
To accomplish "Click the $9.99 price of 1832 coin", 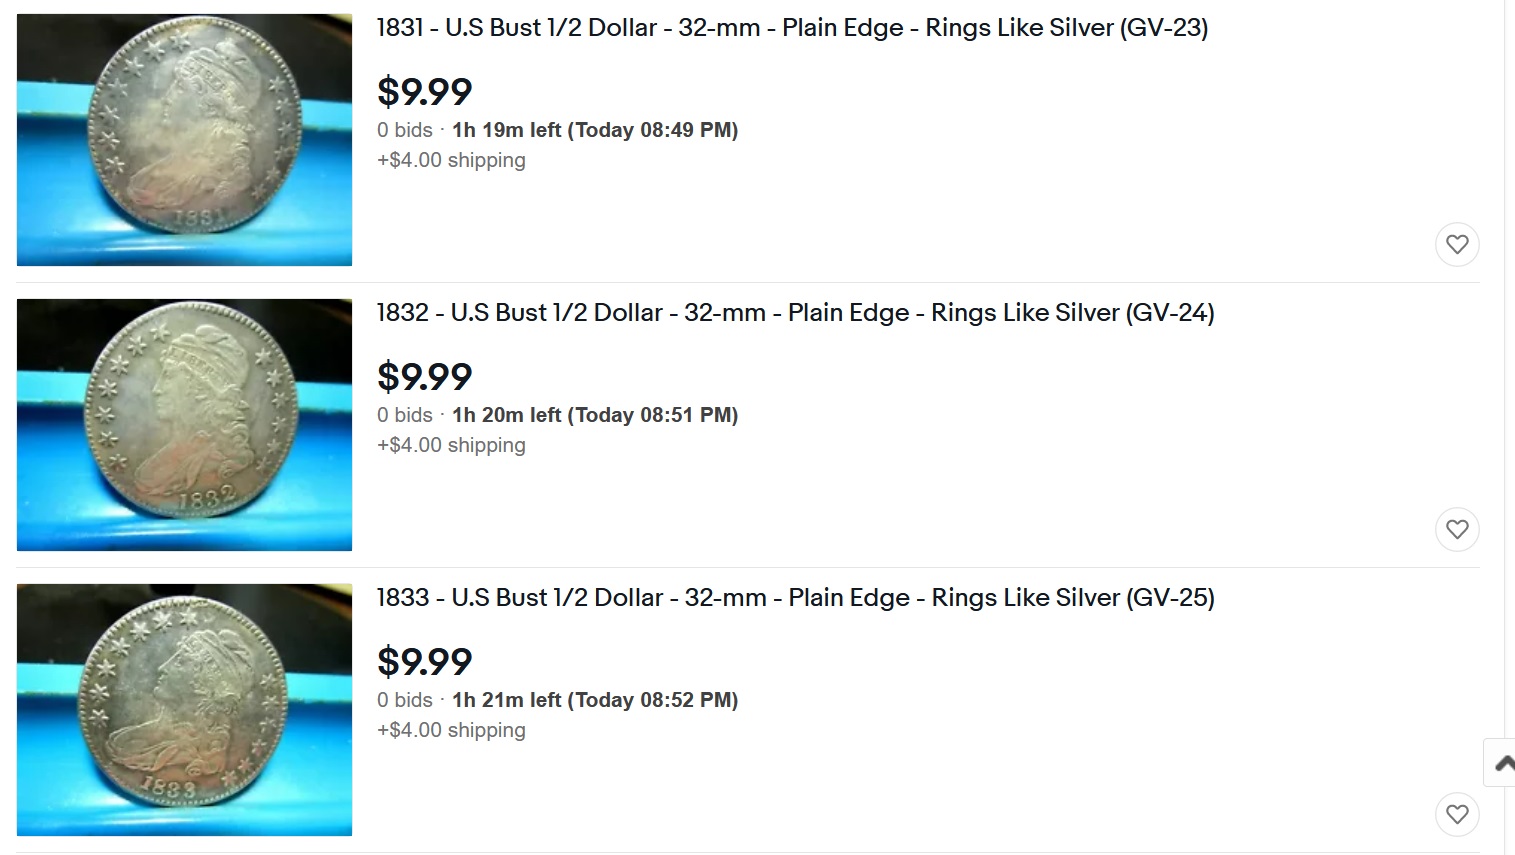I will pos(424,377).
